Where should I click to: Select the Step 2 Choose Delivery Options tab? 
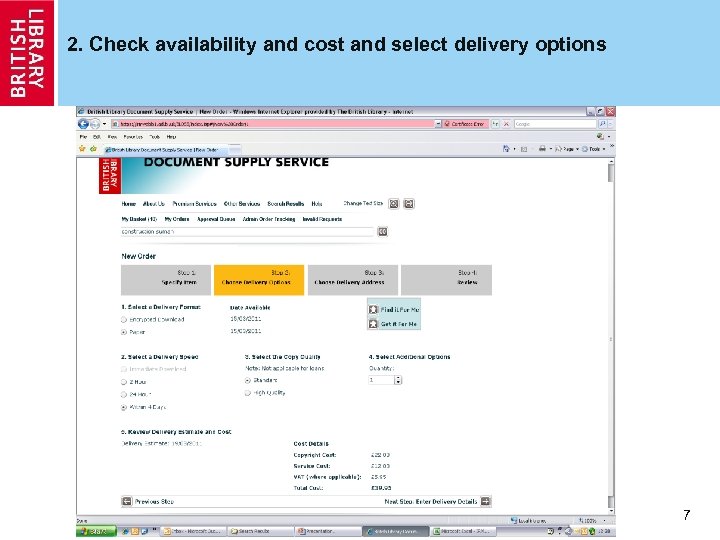point(259,280)
